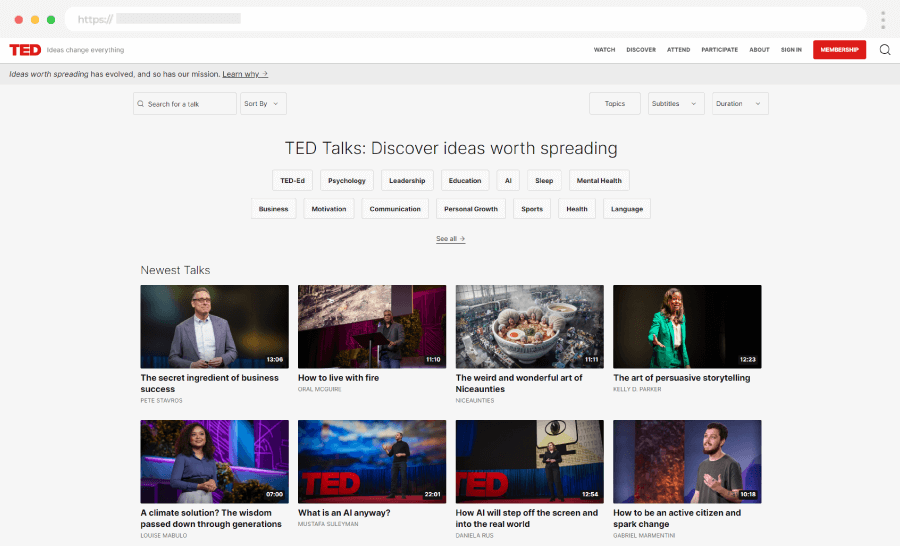Screen dimensions: 900x546
Task: Select the Leadership topic chip
Action: (407, 180)
